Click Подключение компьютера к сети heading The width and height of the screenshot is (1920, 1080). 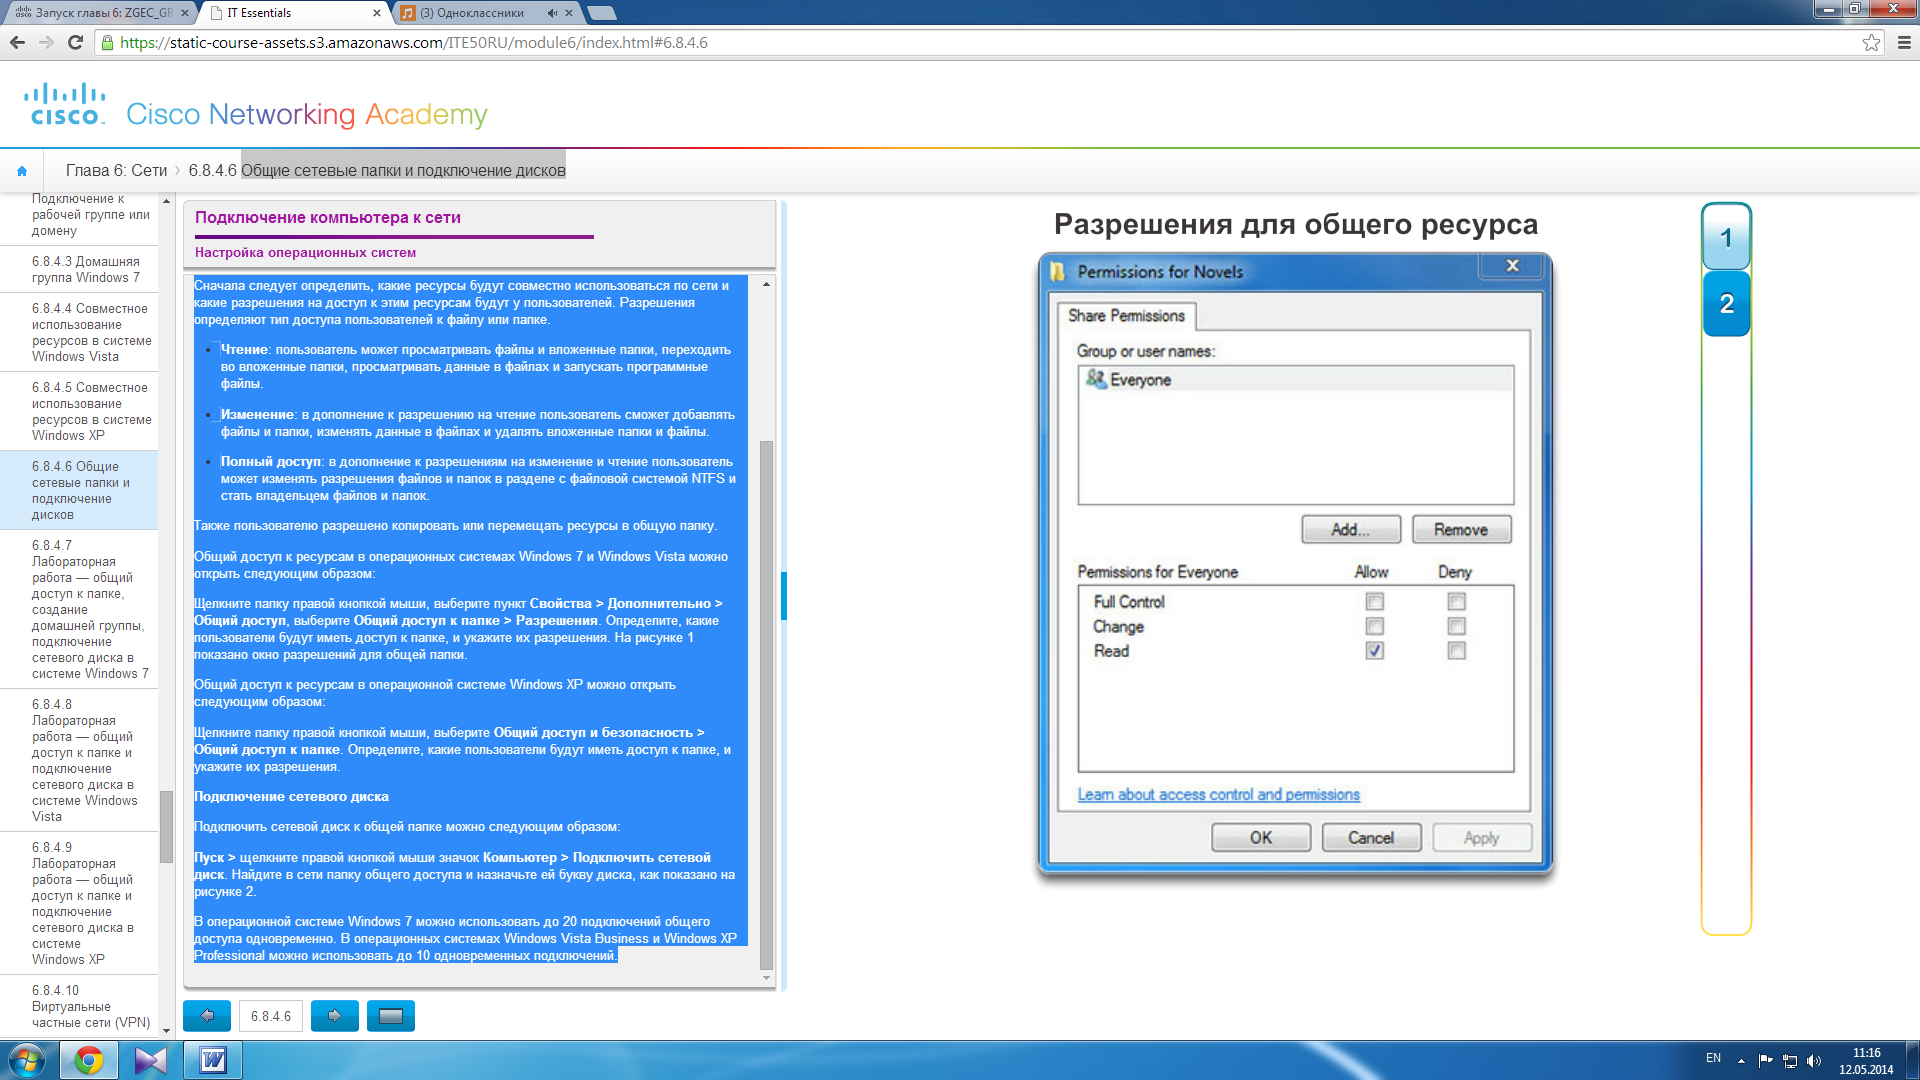point(327,217)
